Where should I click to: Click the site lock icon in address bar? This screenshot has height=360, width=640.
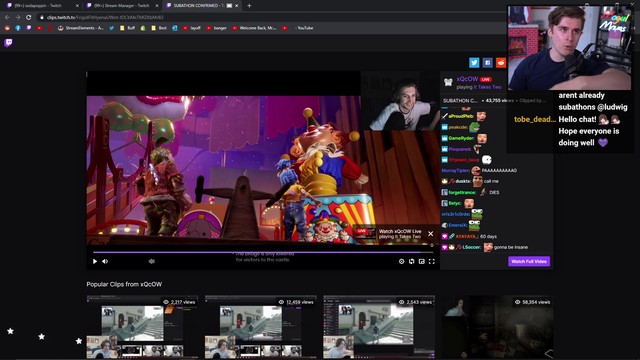pyautogui.click(x=42, y=17)
